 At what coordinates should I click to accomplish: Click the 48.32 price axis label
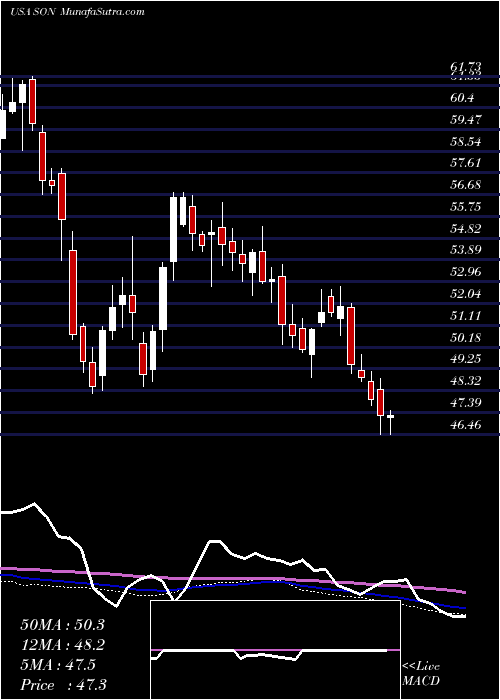pos(466,380)
